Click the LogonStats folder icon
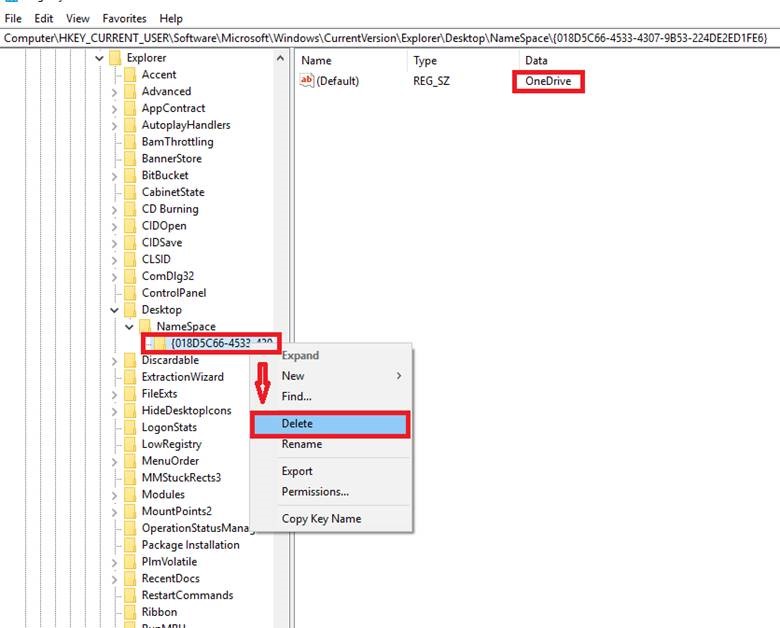780x628 pixels. [x=130, y=427]
